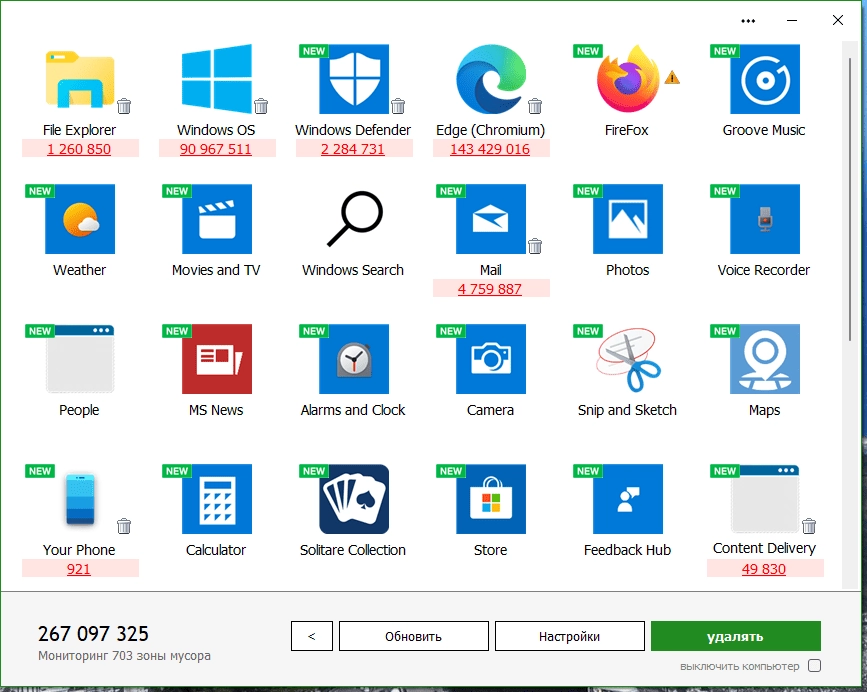Open the 921 Your Phone link
This screenshot has height=692, width=867.
click(x=79, y=569)
